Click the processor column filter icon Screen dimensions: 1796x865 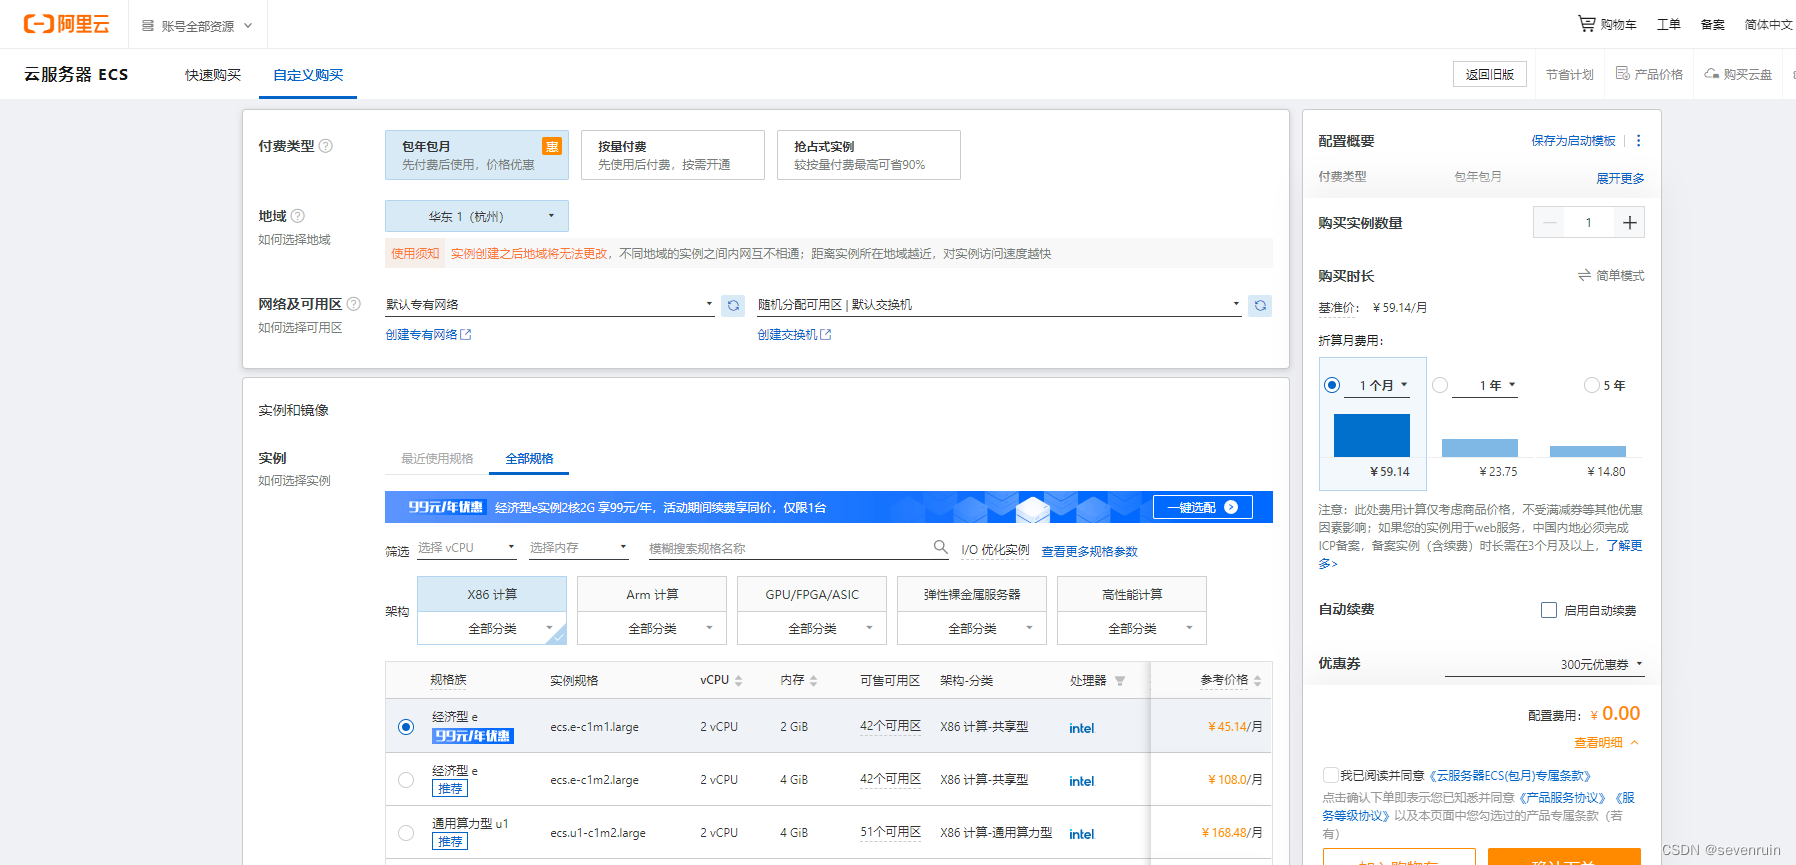click(x=1120, y=681)
